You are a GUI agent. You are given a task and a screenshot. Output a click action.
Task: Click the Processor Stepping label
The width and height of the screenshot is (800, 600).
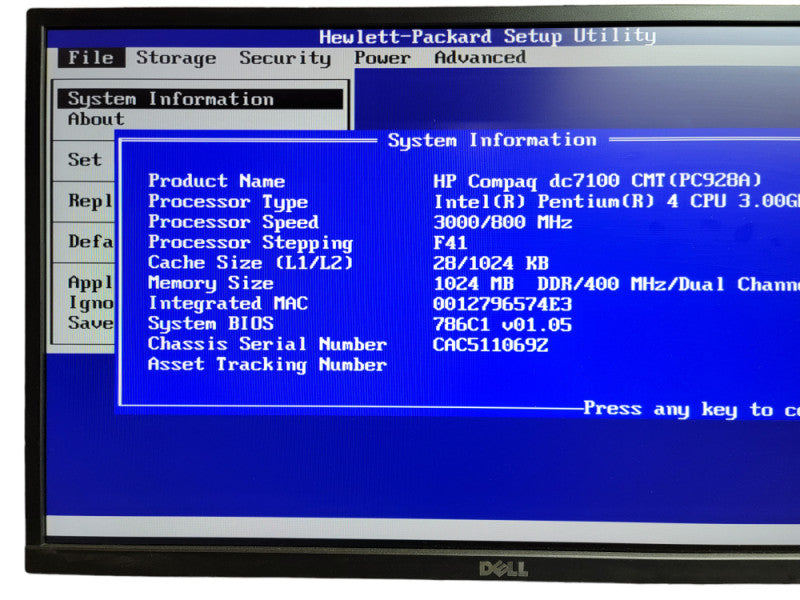[x=251, y=243]
